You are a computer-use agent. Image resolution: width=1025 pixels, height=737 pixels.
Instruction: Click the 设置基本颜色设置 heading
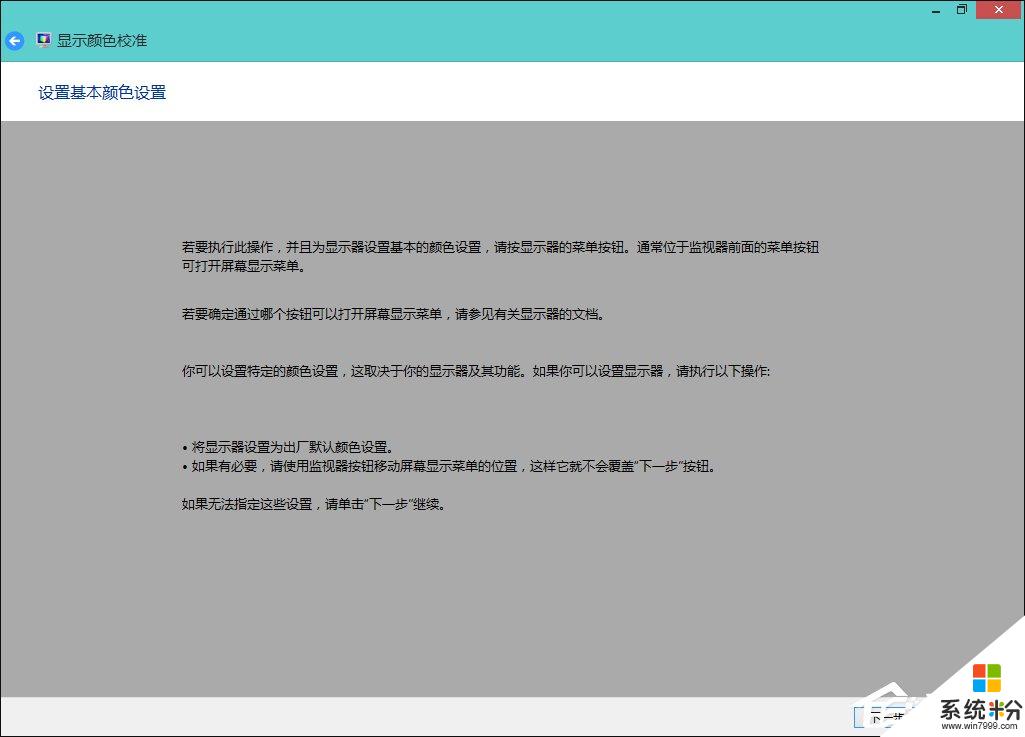[x=102, y=93]
